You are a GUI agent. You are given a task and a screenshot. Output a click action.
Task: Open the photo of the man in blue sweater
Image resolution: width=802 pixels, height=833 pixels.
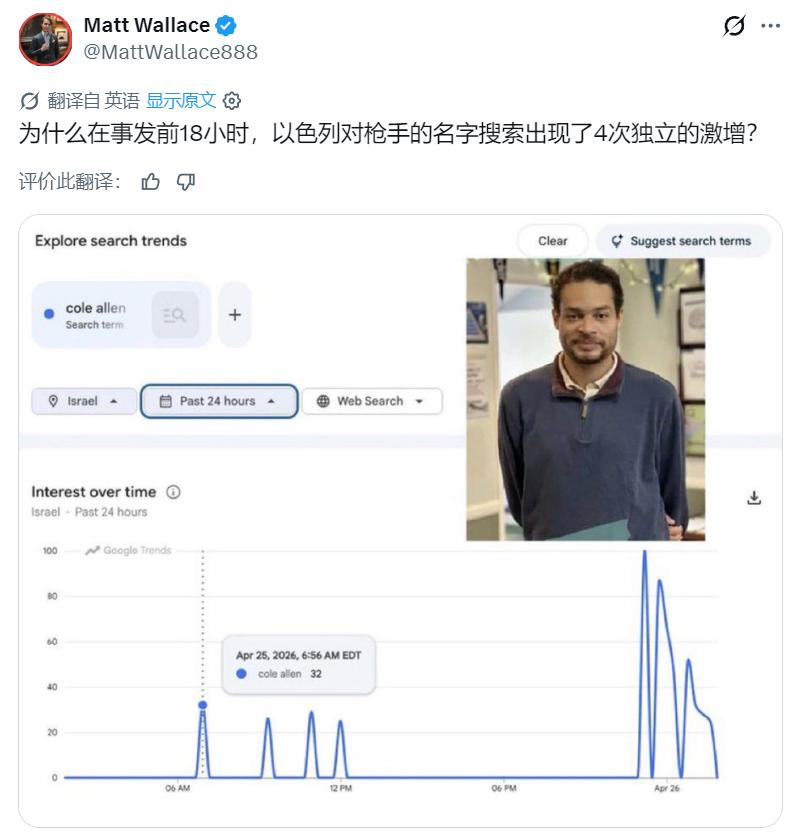coord(585,400)
